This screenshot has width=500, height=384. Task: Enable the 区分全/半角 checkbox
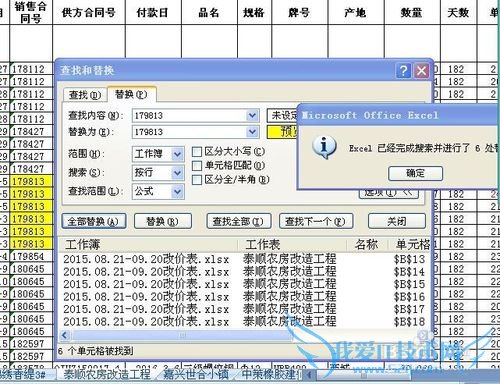[197, 180]
